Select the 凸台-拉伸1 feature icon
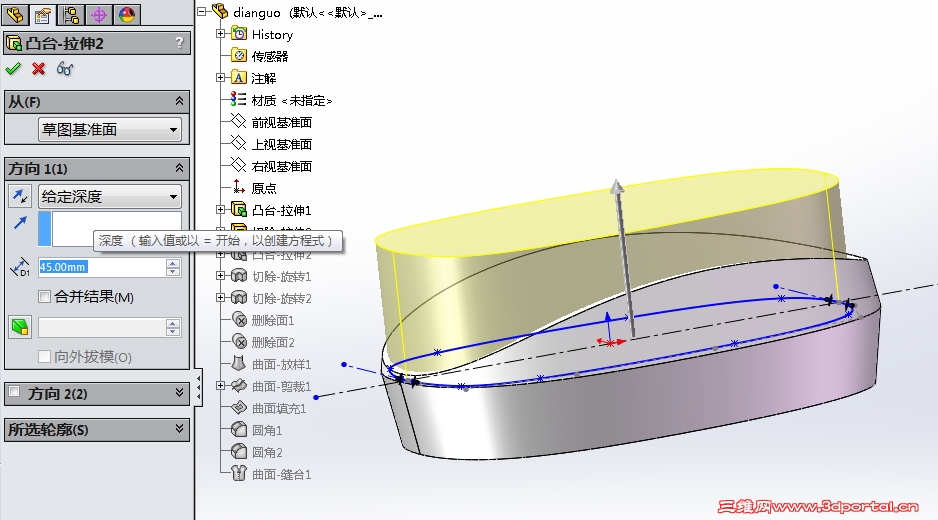 point(239,209)
